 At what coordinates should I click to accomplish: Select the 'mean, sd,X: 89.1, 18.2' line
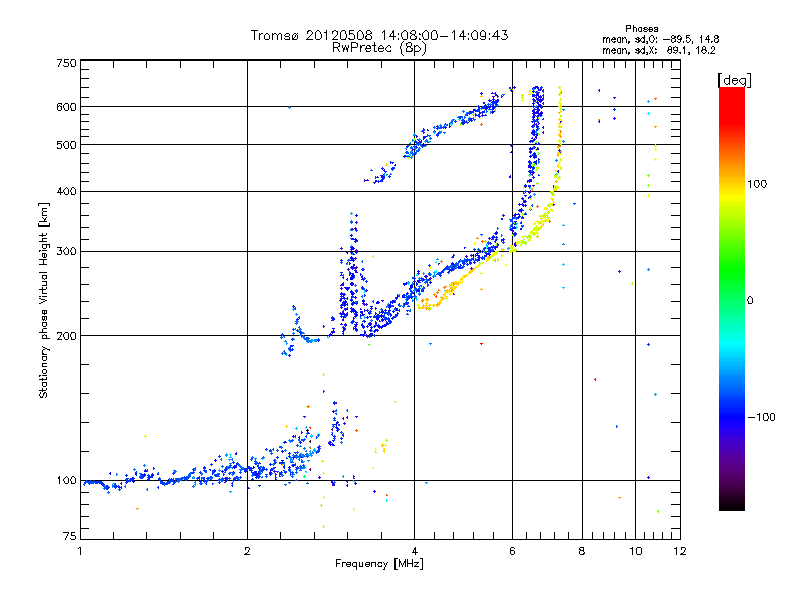659,50
